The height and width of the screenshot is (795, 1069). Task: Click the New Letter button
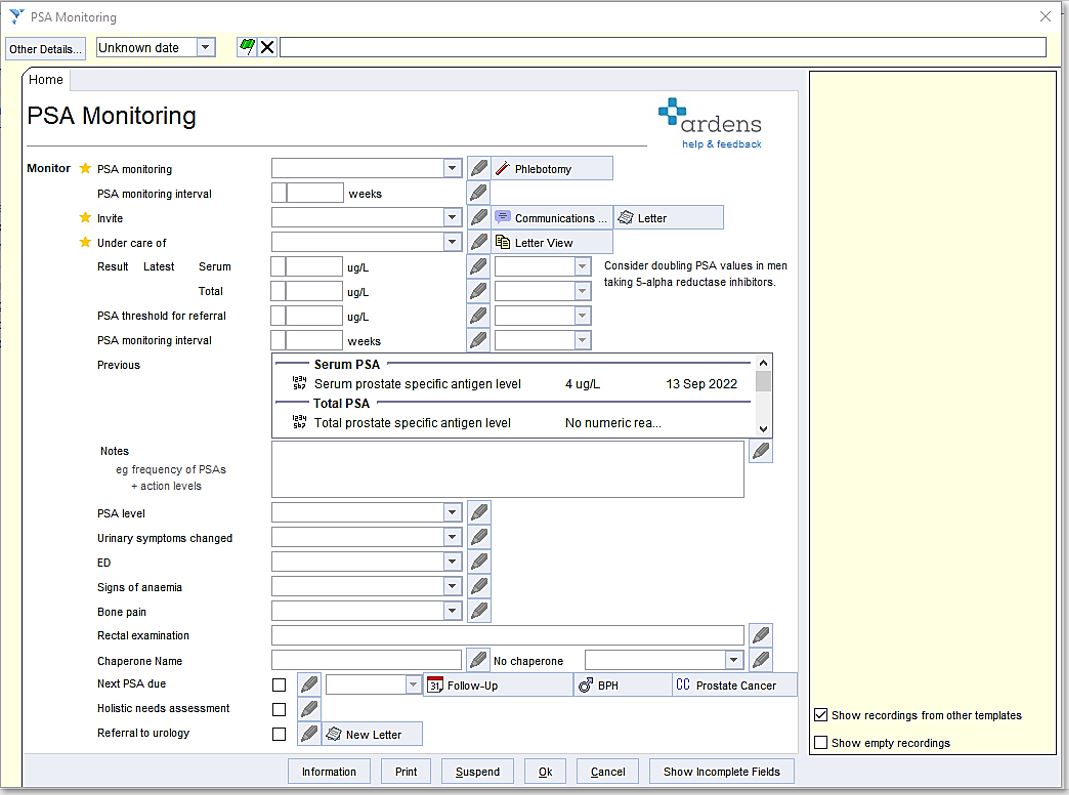pyautogui.click(x=372, y=734)
